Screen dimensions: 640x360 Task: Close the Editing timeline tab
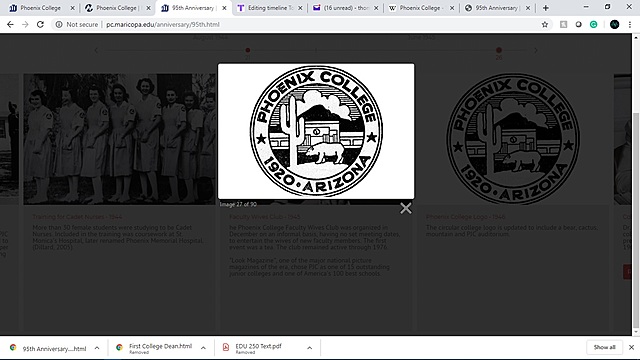click(x=300, y=8)
